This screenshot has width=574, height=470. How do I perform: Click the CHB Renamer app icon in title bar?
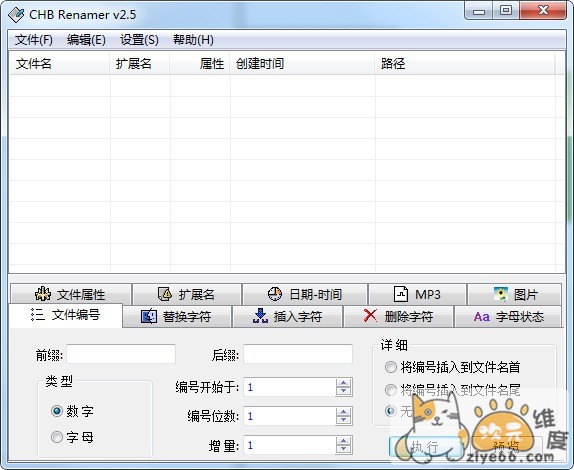point(16,15)
